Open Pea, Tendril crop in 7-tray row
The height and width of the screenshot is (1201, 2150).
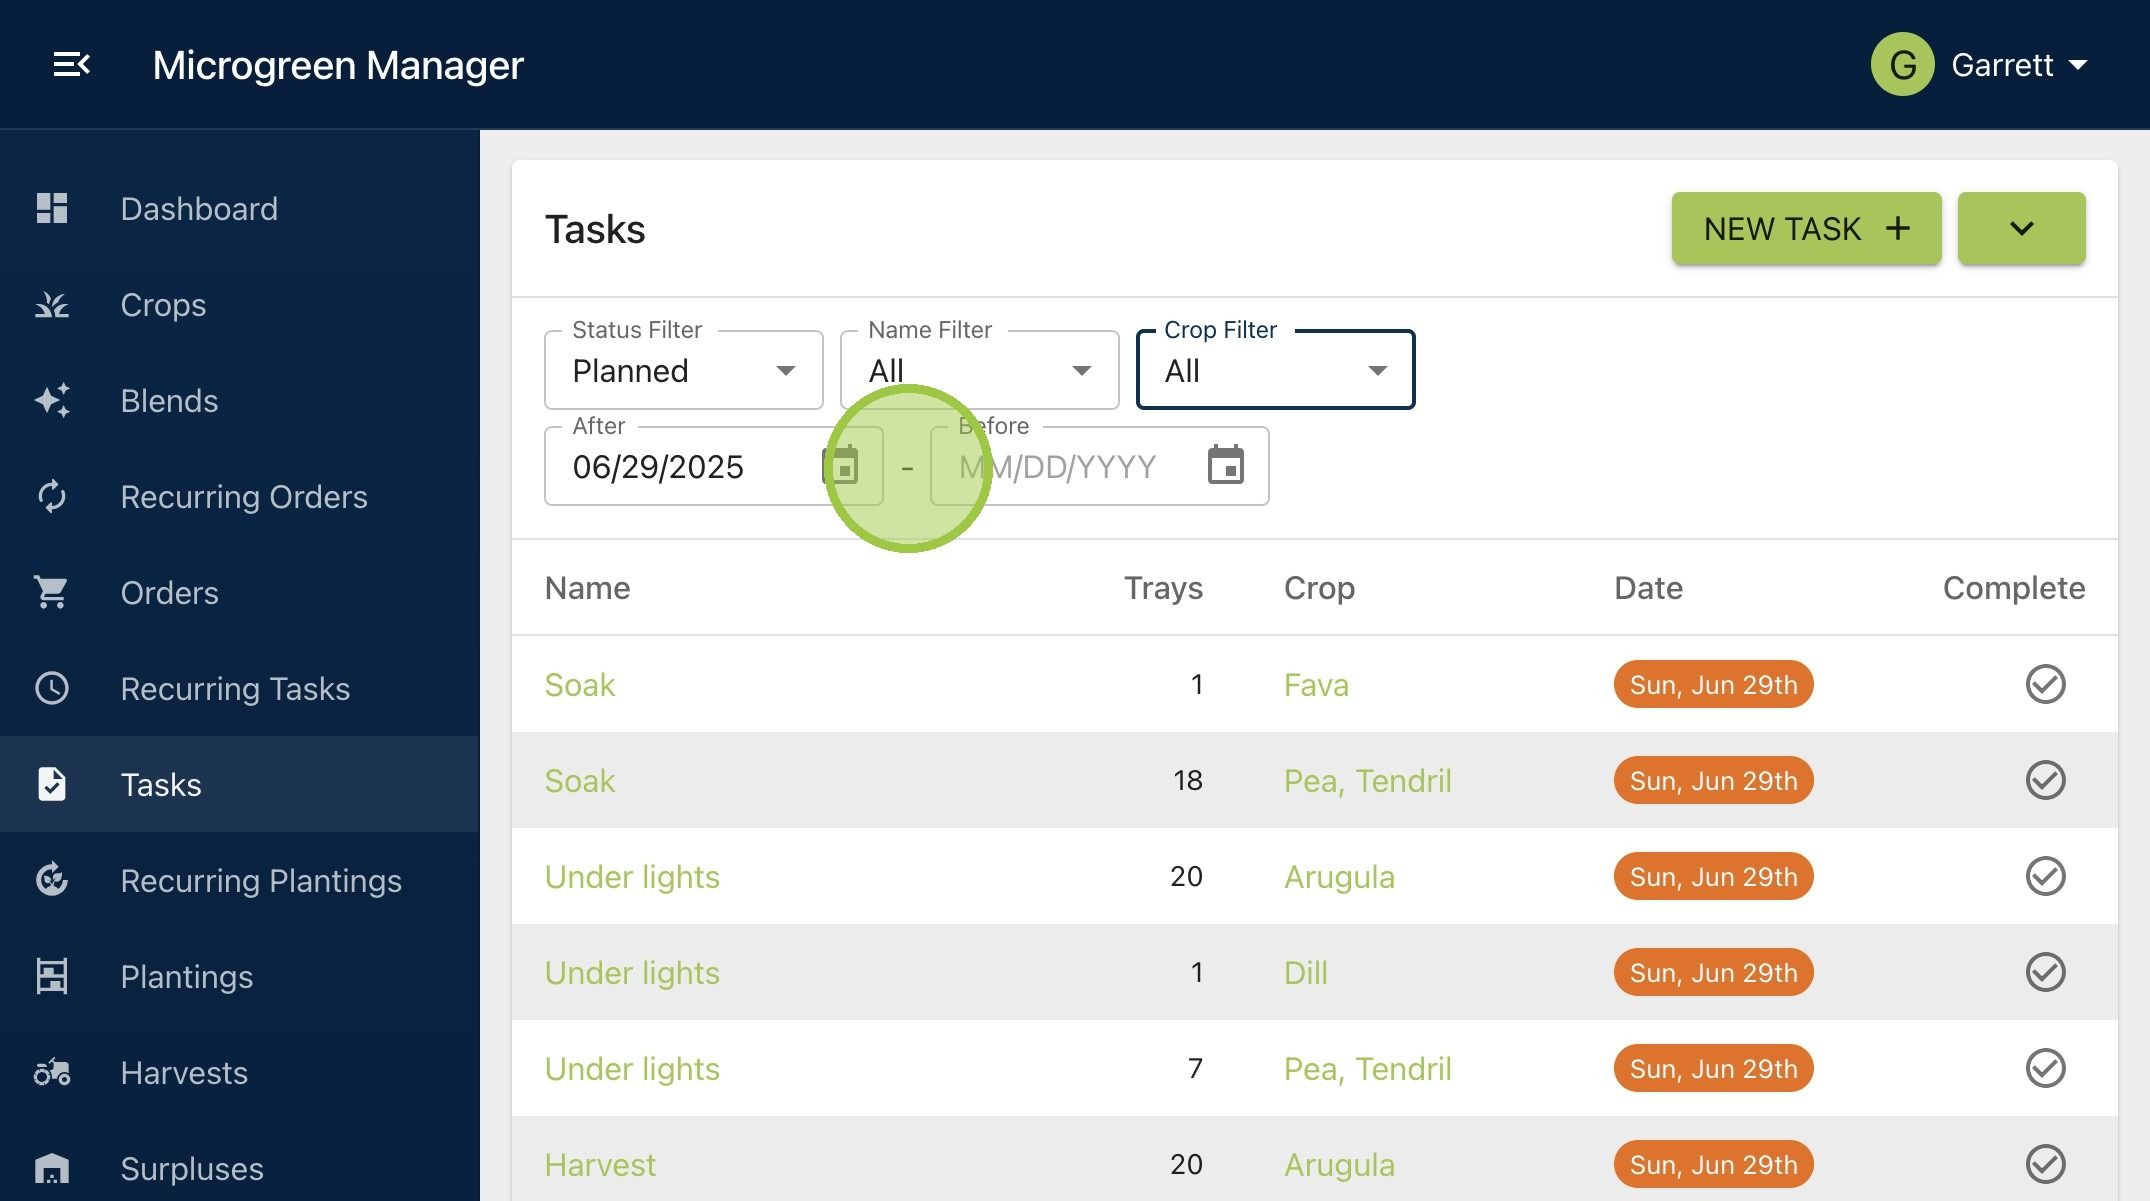[1367, 1068]
